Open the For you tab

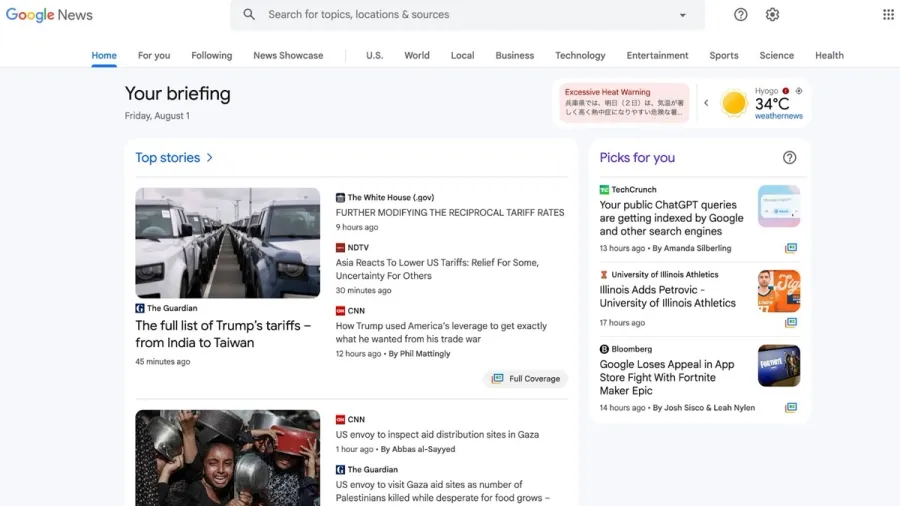coord(154,56)
